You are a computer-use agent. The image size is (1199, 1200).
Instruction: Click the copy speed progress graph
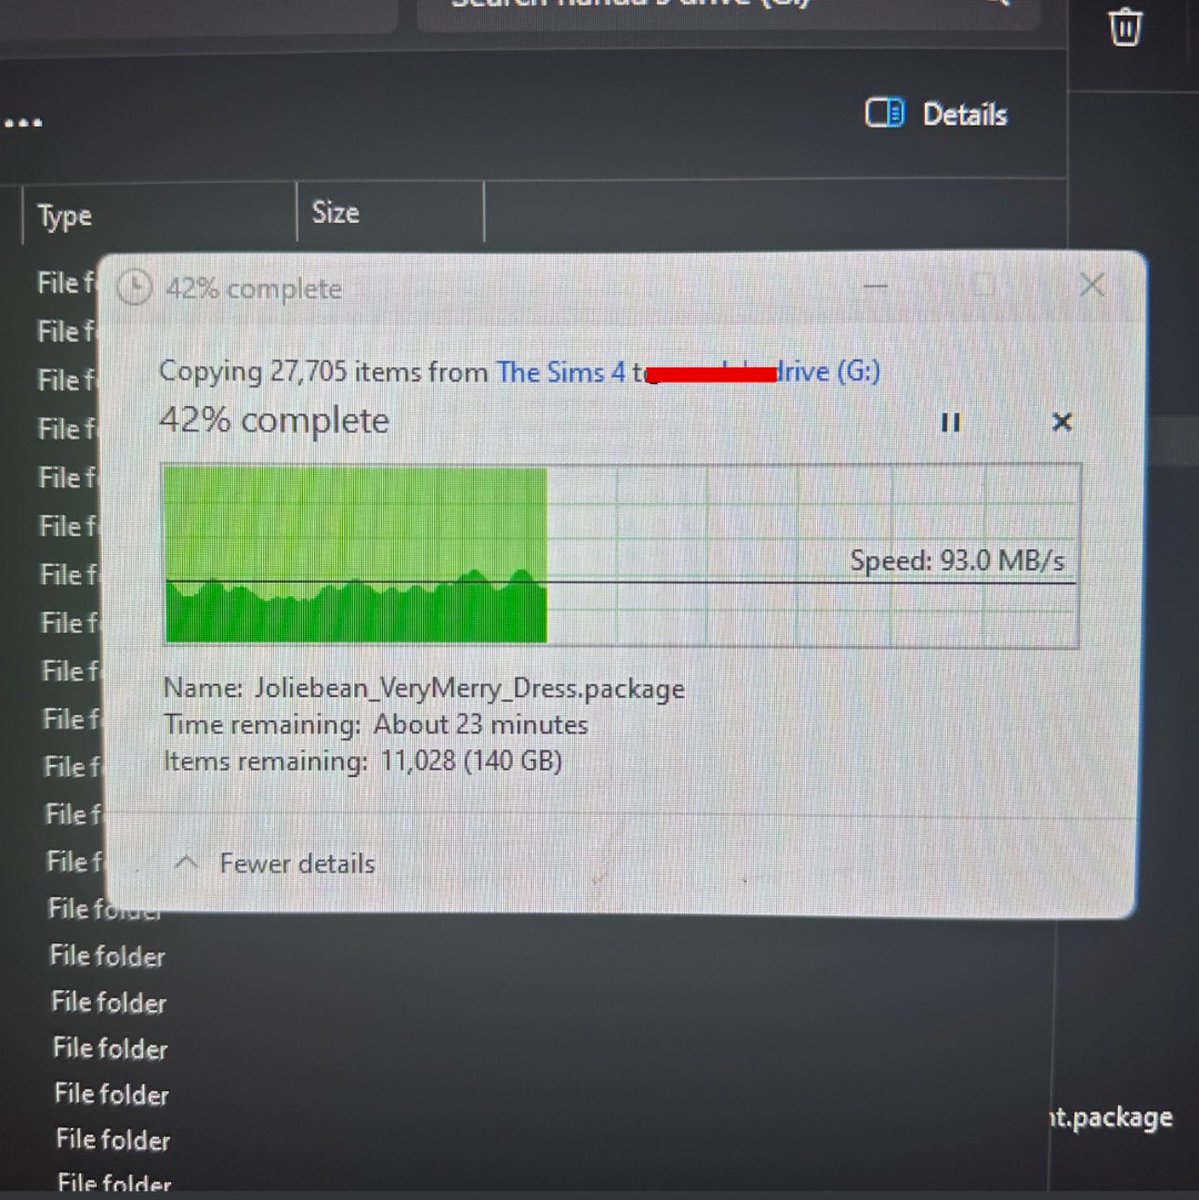(x=620, y=555)
